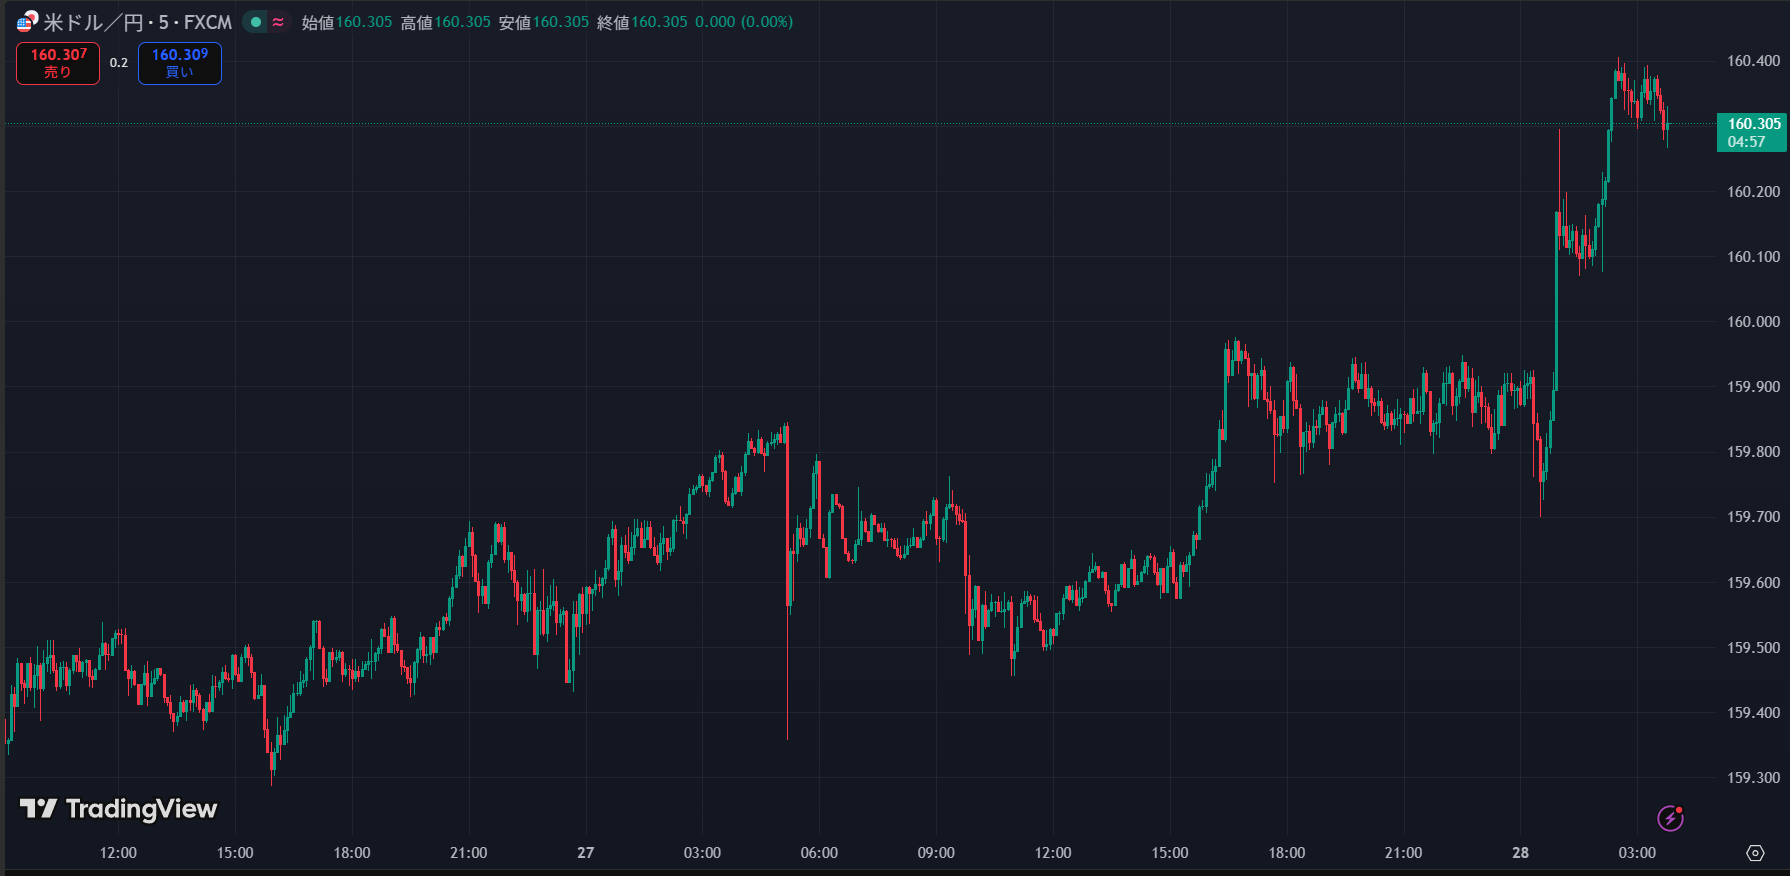Image resolution: width=1790 pixels, height=876 pixels.
Task: Click the green market status dot
Action: 256,22
